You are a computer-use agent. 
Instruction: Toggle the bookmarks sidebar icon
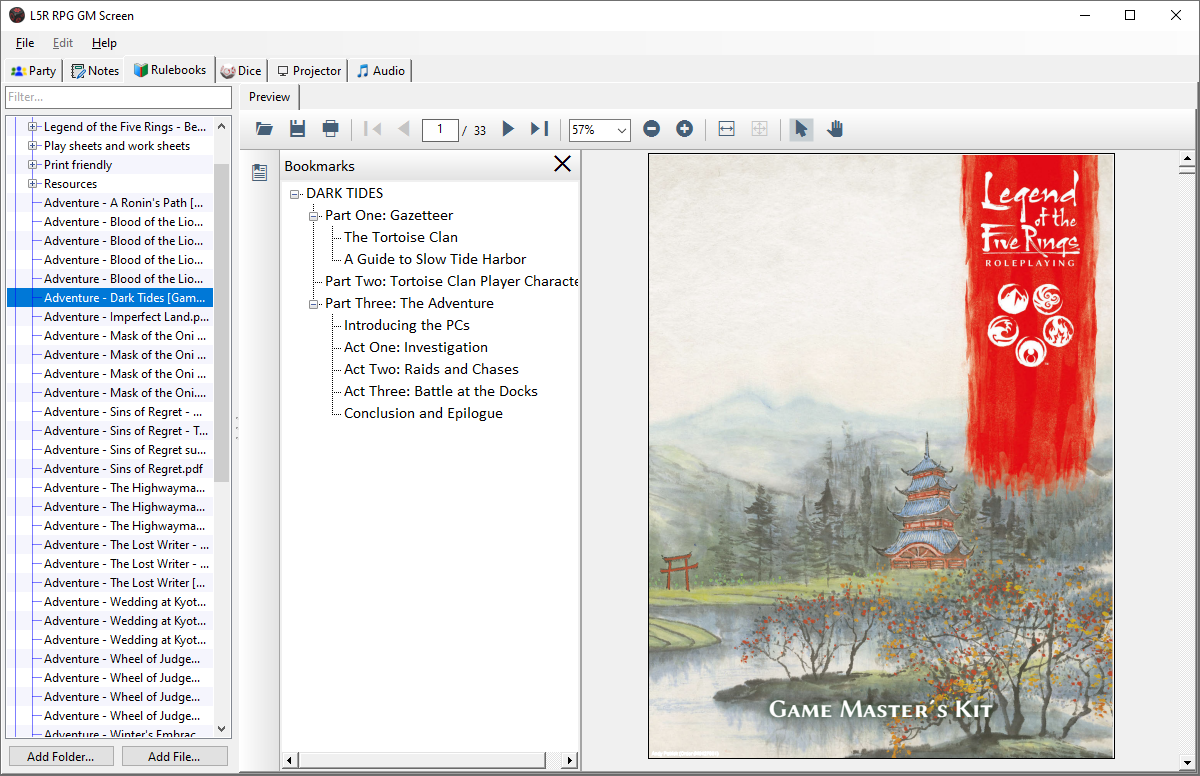259,172
